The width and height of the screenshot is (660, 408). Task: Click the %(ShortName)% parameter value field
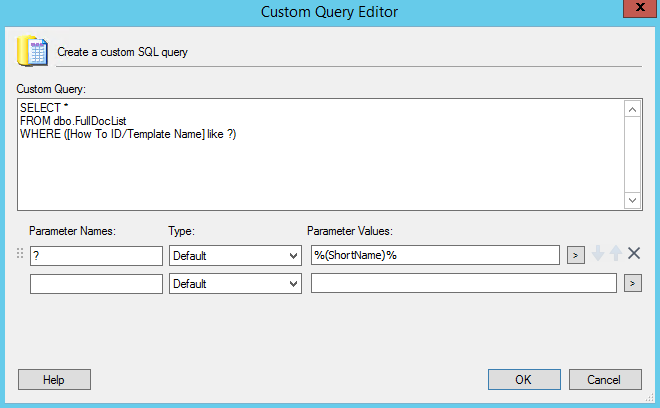coord(435,256)
